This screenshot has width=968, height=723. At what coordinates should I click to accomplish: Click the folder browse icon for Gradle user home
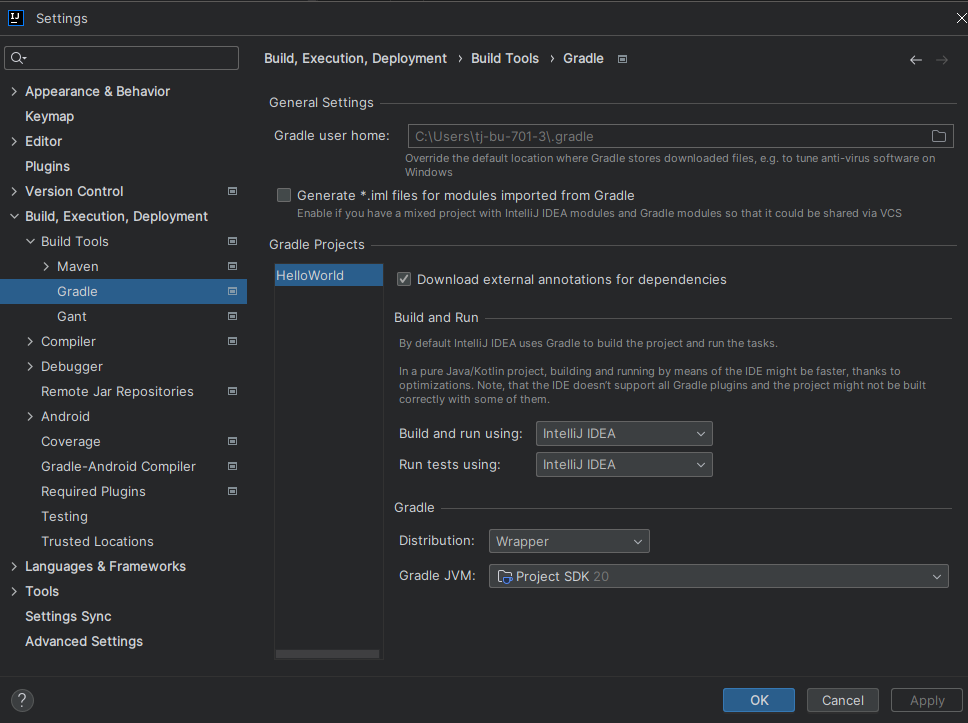pyautogui.click(x=939, y=137)
